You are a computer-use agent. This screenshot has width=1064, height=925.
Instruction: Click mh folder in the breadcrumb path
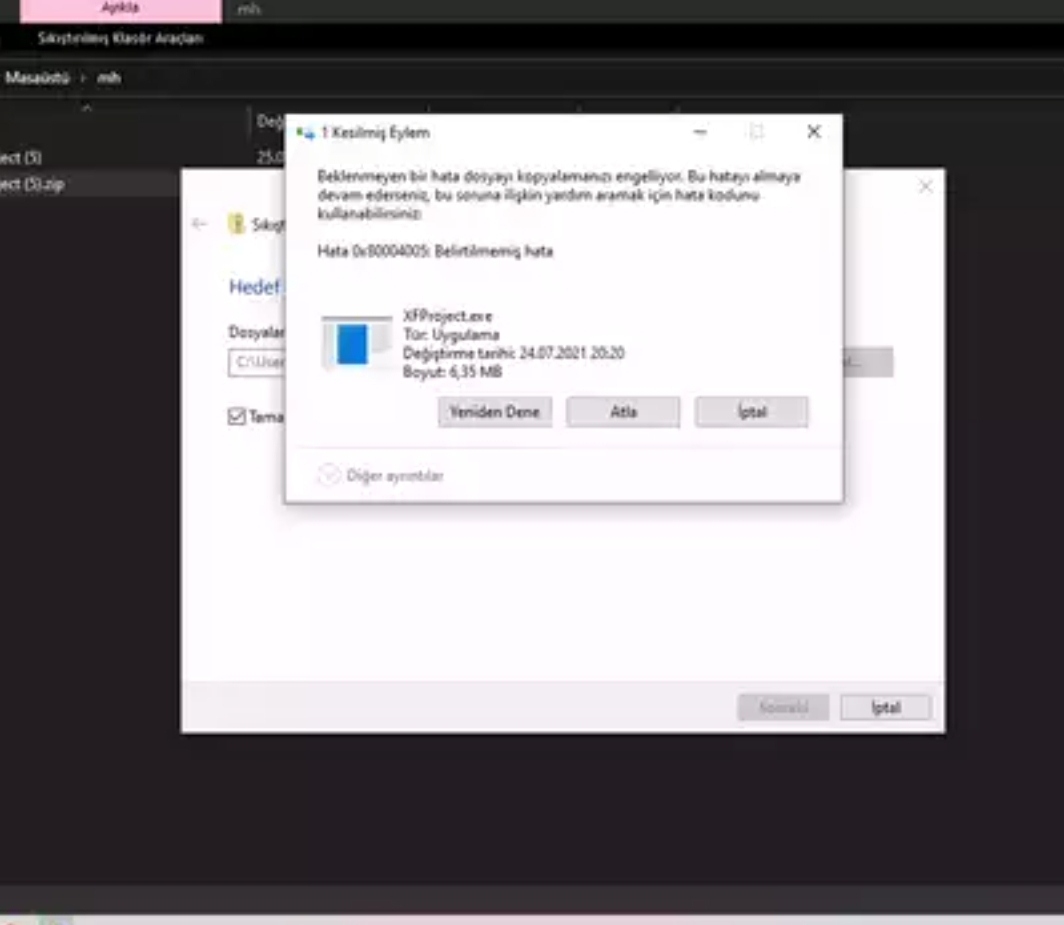point(109,77)
